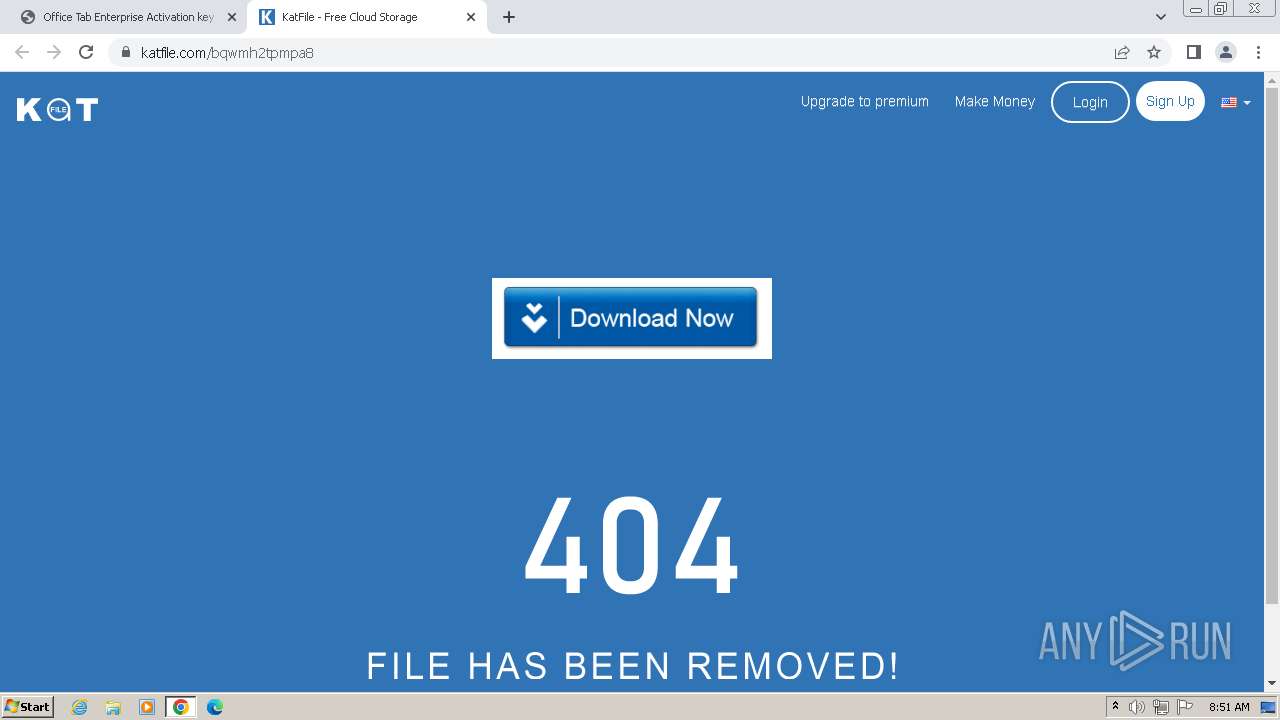View site security lock information
The width and height of the screenshot is (1280, 720).
click(x=125, y=52)
